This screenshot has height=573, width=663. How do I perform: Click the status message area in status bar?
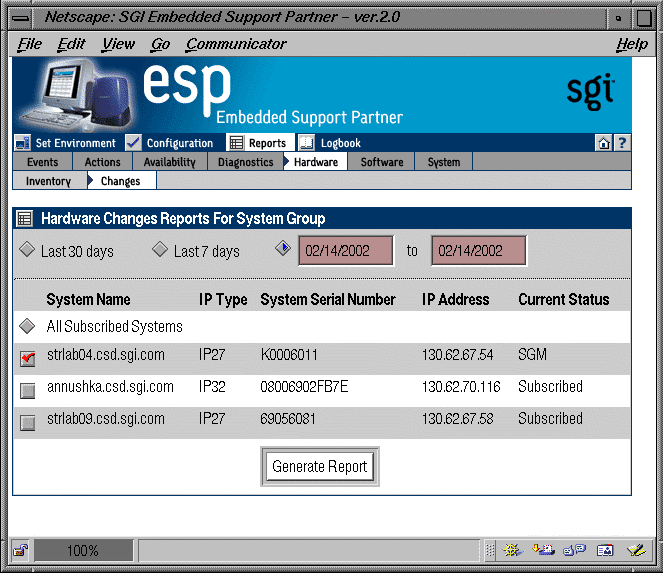pos(309,550)
